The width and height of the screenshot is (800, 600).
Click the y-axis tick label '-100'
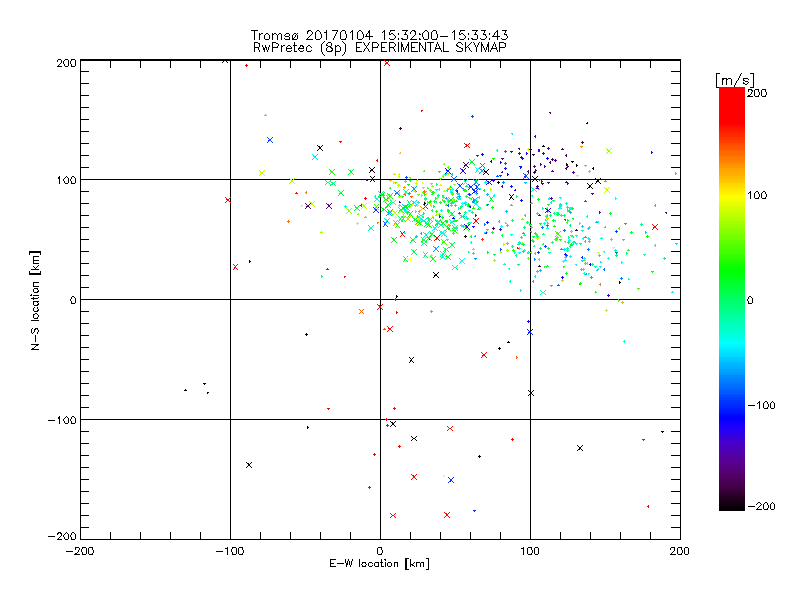click(x=62, y=420)
